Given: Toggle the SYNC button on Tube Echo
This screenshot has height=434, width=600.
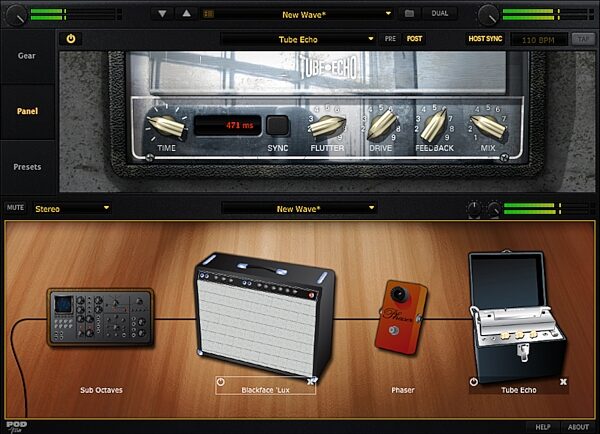Looking at the screenshot, I should (x=277, y=125).
